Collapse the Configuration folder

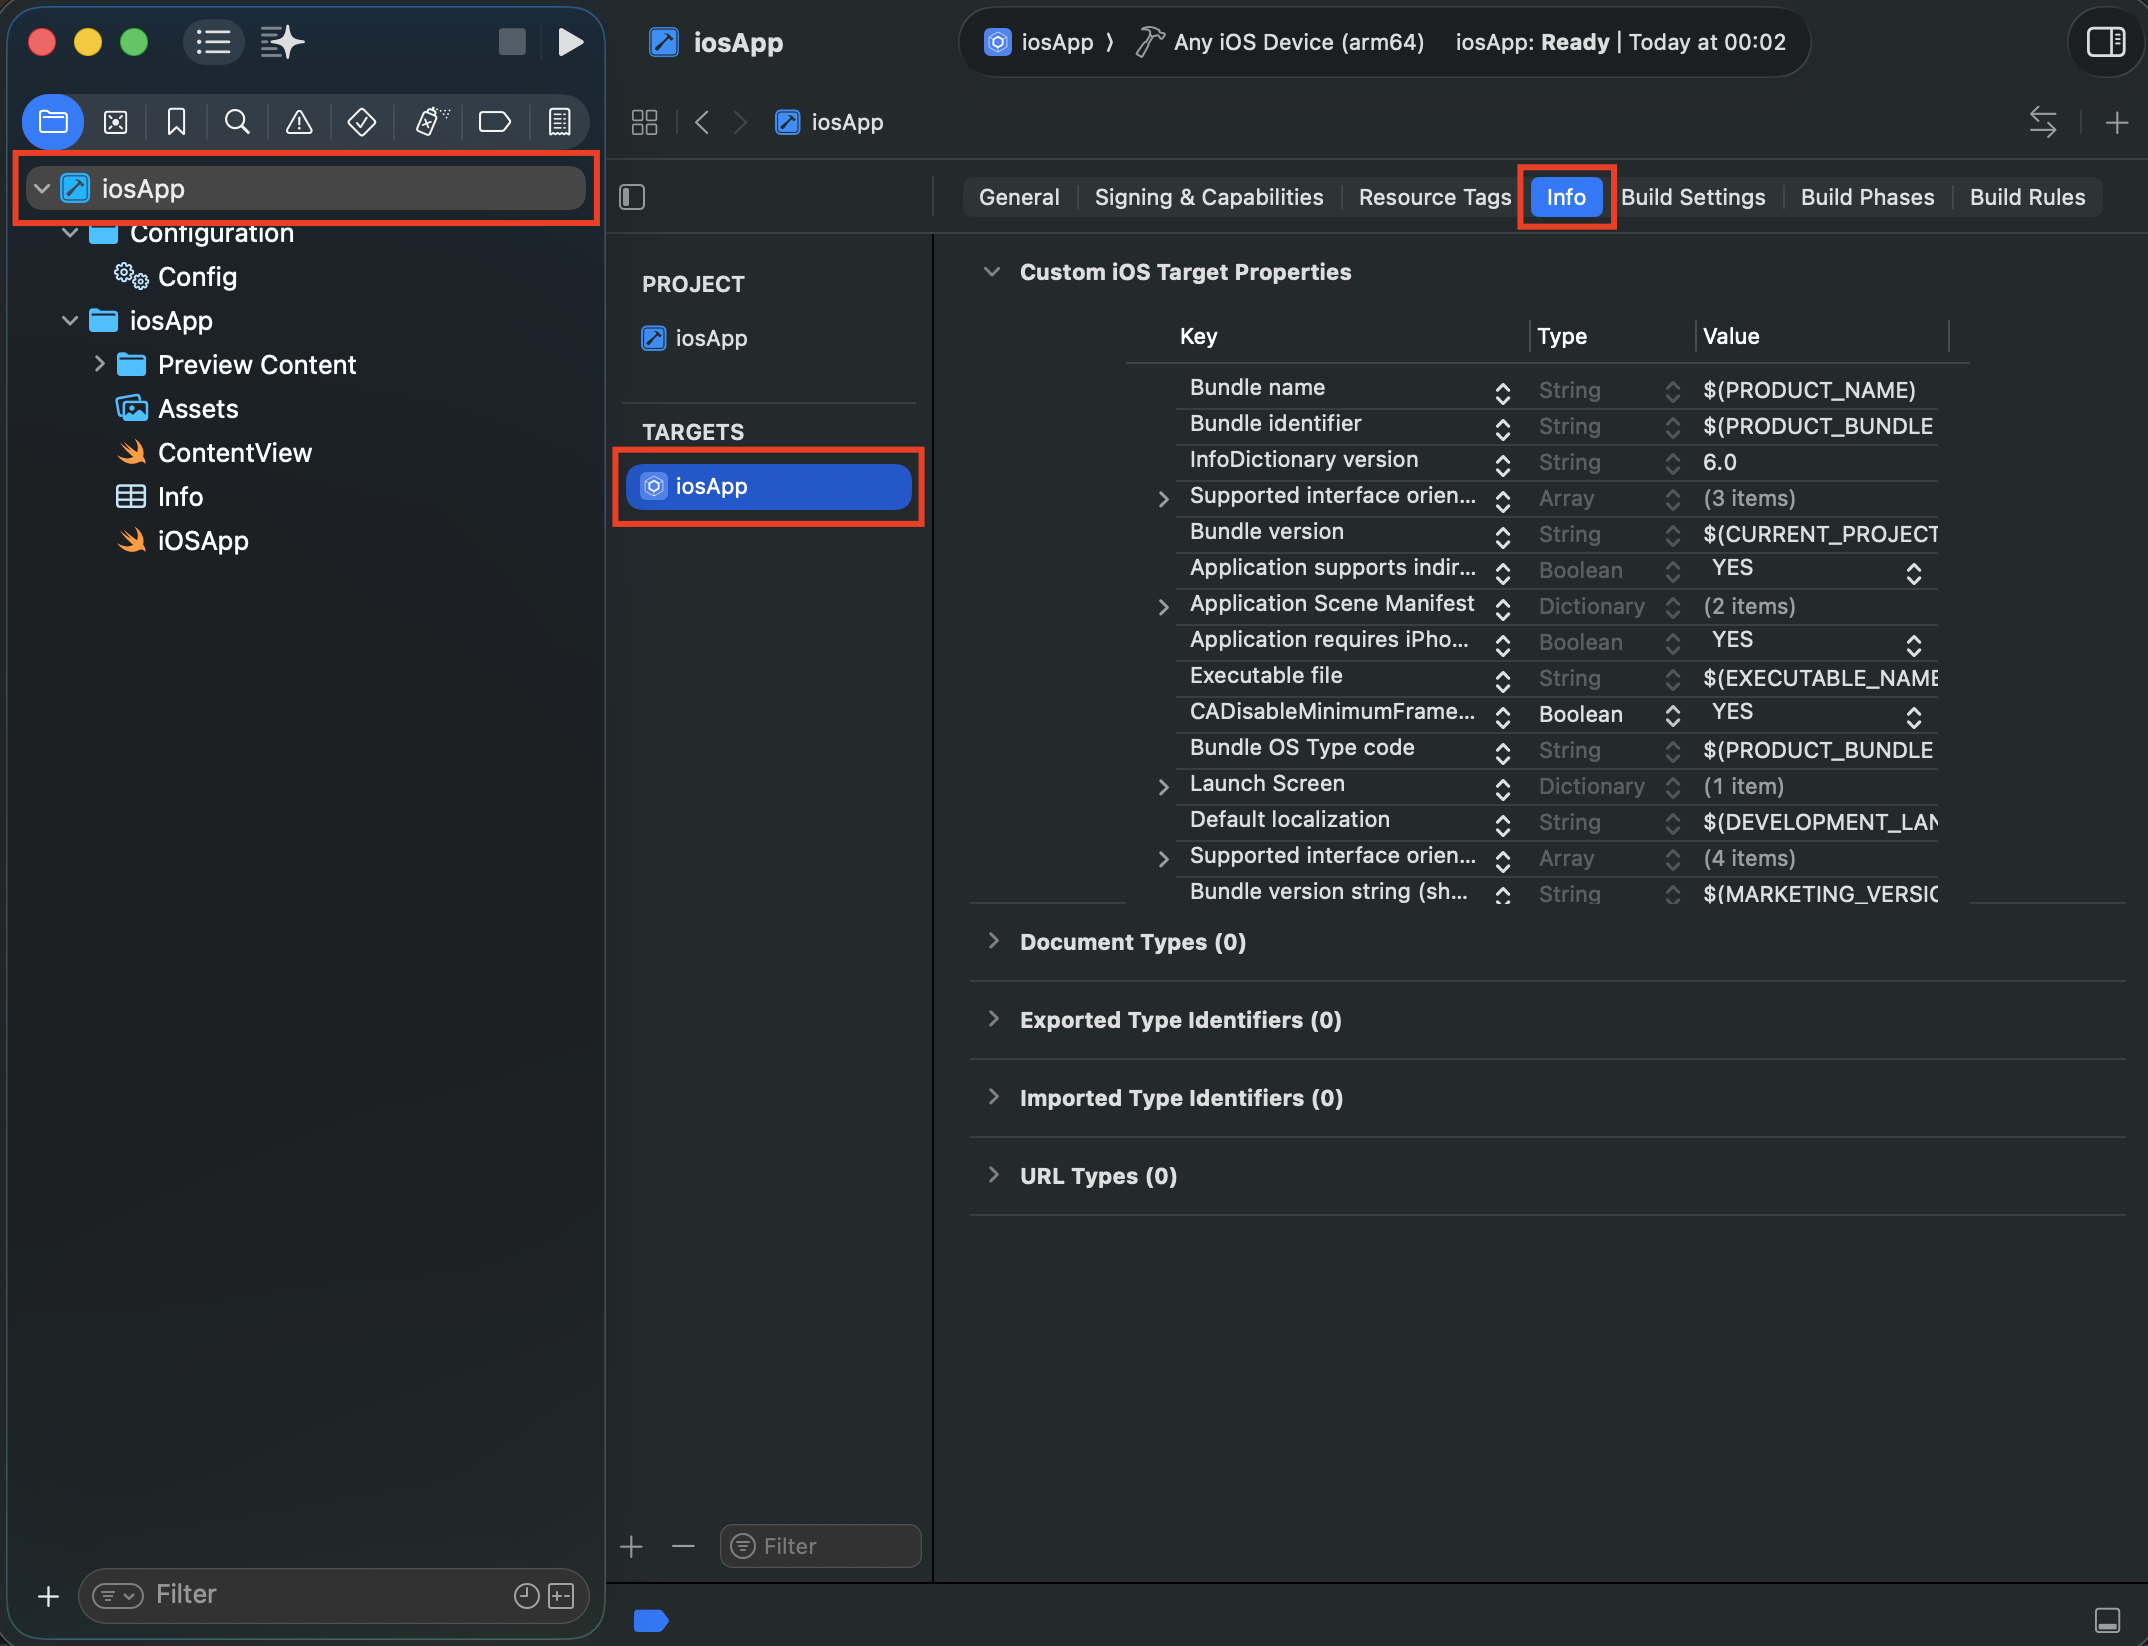[x=70, y=233]
